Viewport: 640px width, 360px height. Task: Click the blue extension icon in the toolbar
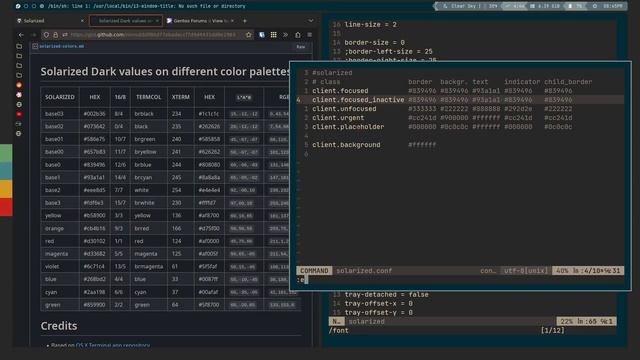[262, 35]
